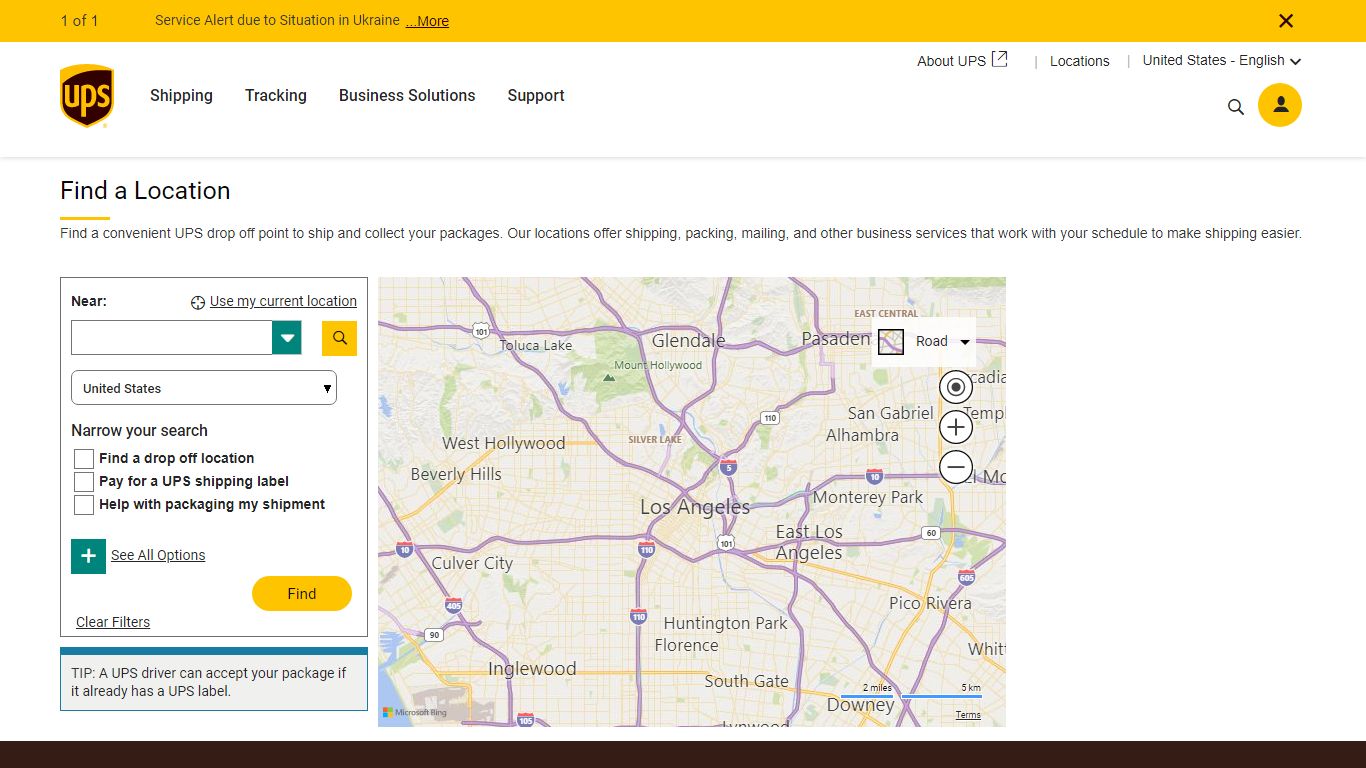Click the Alhambra label on map
This screenshot has width=1366, height=768.
[862, 435]
